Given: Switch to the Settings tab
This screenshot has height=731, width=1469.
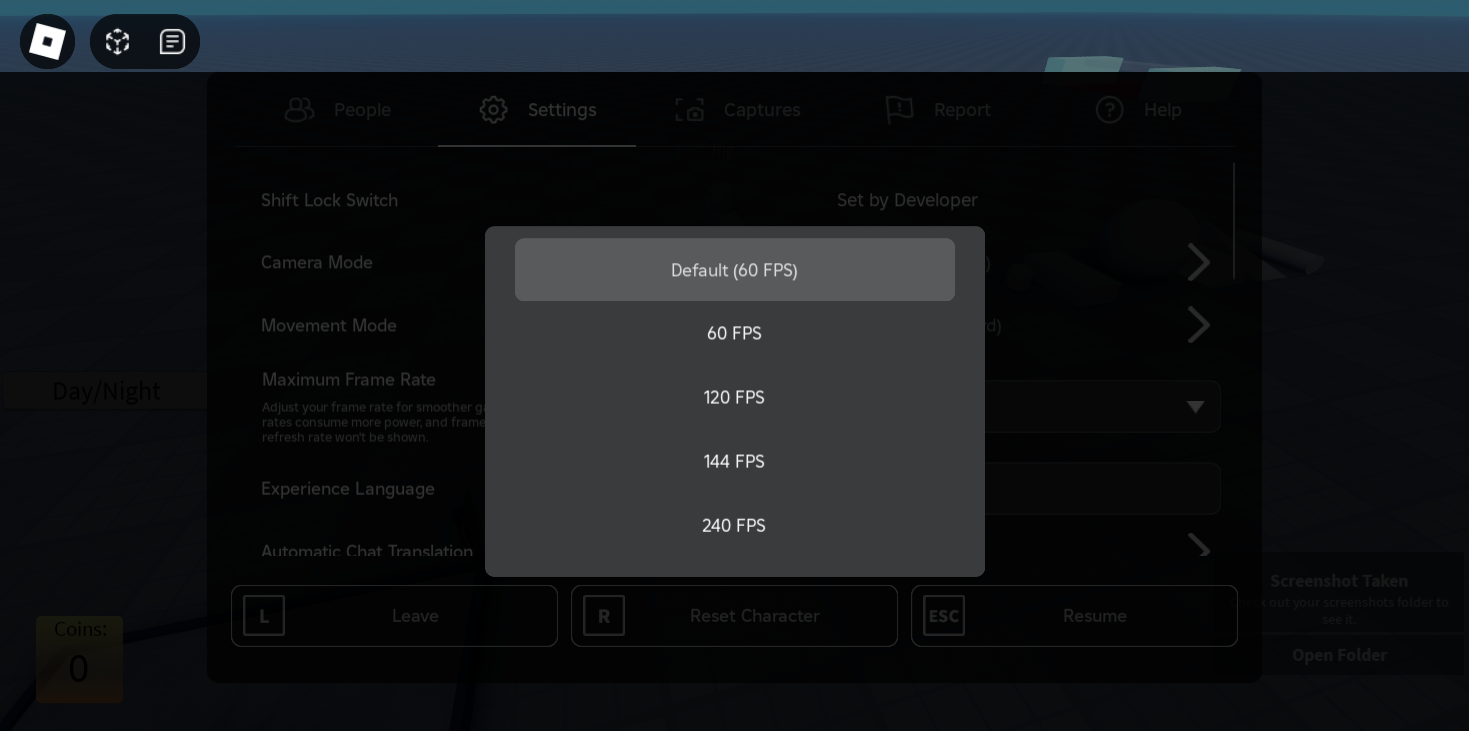Looking at the screenshot, I should click(x=537, y=110).
